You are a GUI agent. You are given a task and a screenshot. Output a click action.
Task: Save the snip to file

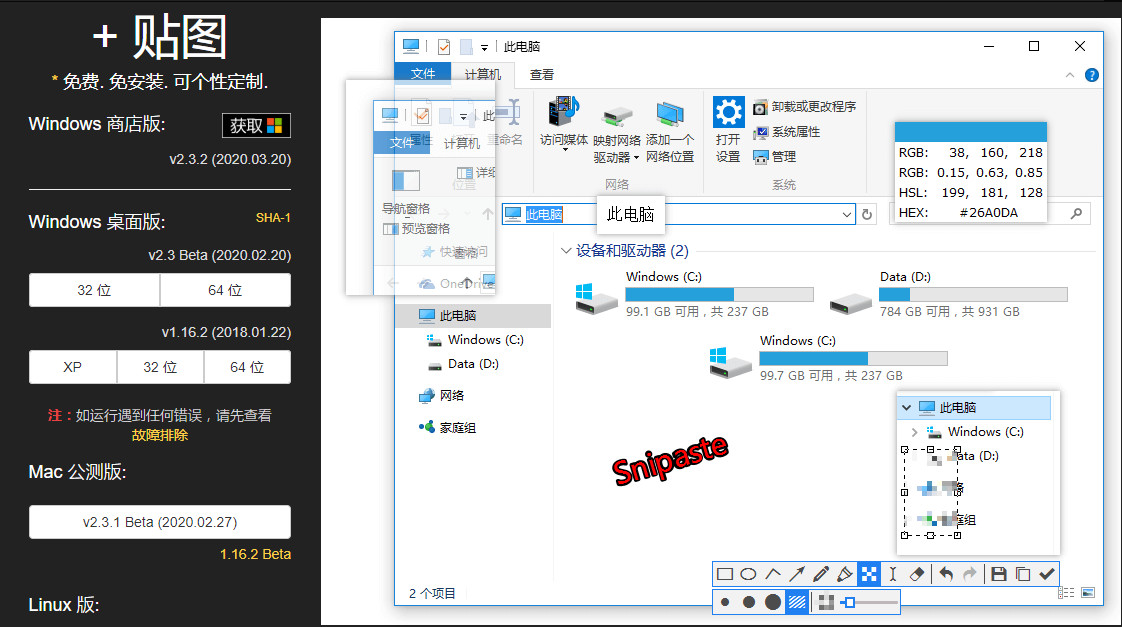coord(999,574)
